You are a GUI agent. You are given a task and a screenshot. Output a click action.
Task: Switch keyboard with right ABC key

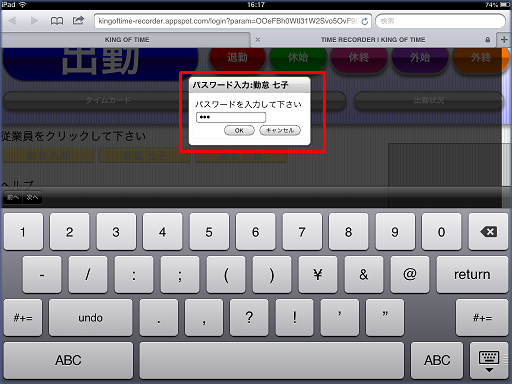coord(437,360)
